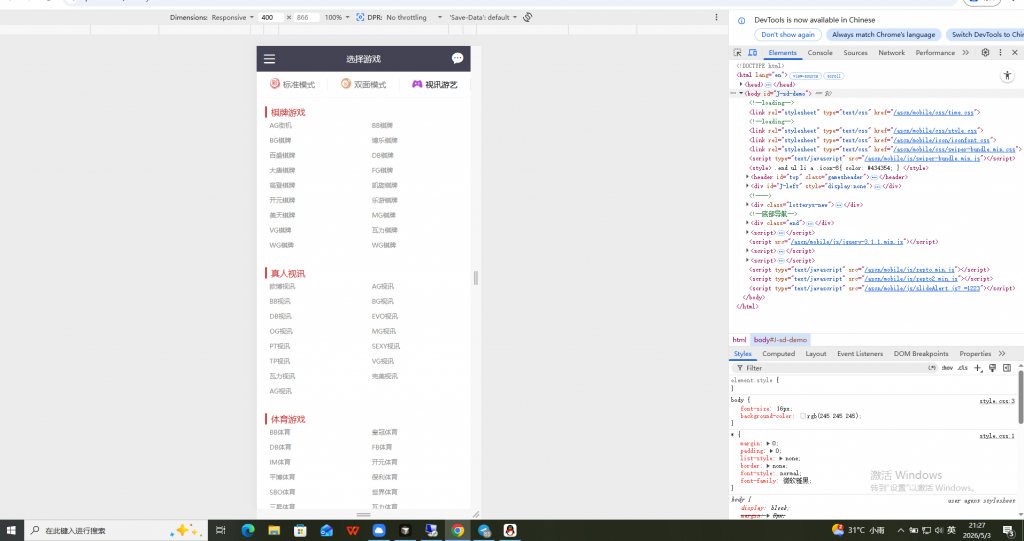Click the view-source badge beside the html tag
The image size is (1024, 541).
point(805,76)
